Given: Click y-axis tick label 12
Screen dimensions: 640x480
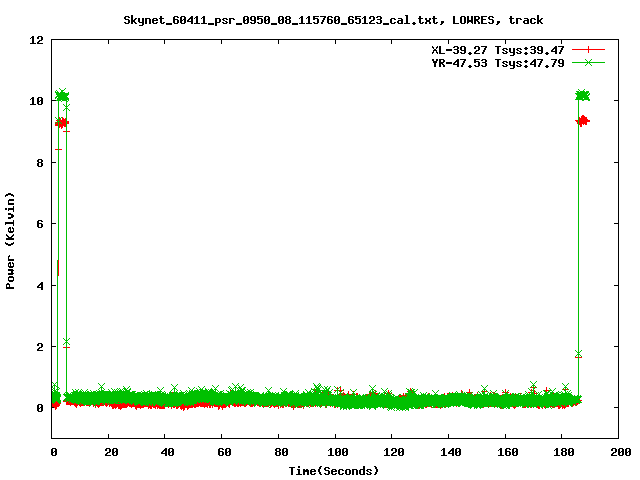Looking at the screenshot, I should coord(36,40).
